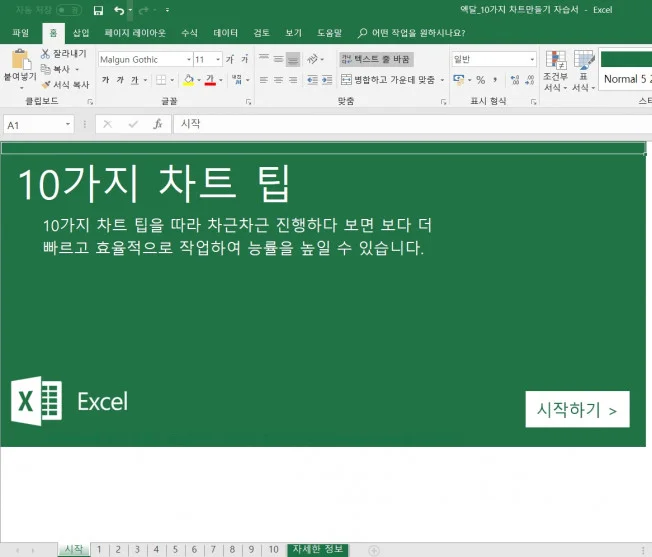This screenshot has width=652, height=557.
Task: Click the insert function fx icon
Action: click(x=158, y=124)
